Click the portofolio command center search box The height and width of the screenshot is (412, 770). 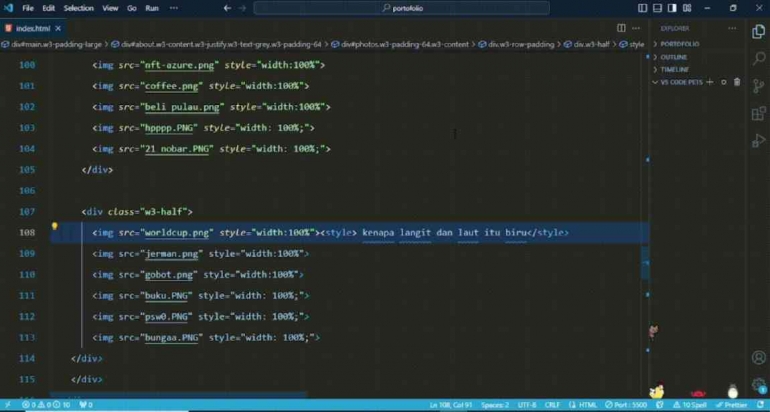402,8
